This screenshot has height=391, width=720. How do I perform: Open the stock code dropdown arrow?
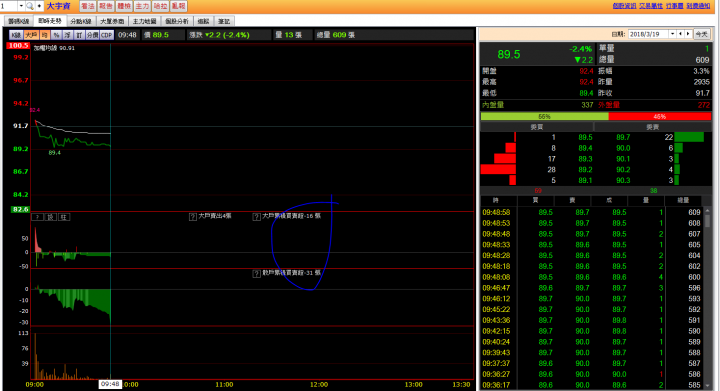[x=21, y=6]
